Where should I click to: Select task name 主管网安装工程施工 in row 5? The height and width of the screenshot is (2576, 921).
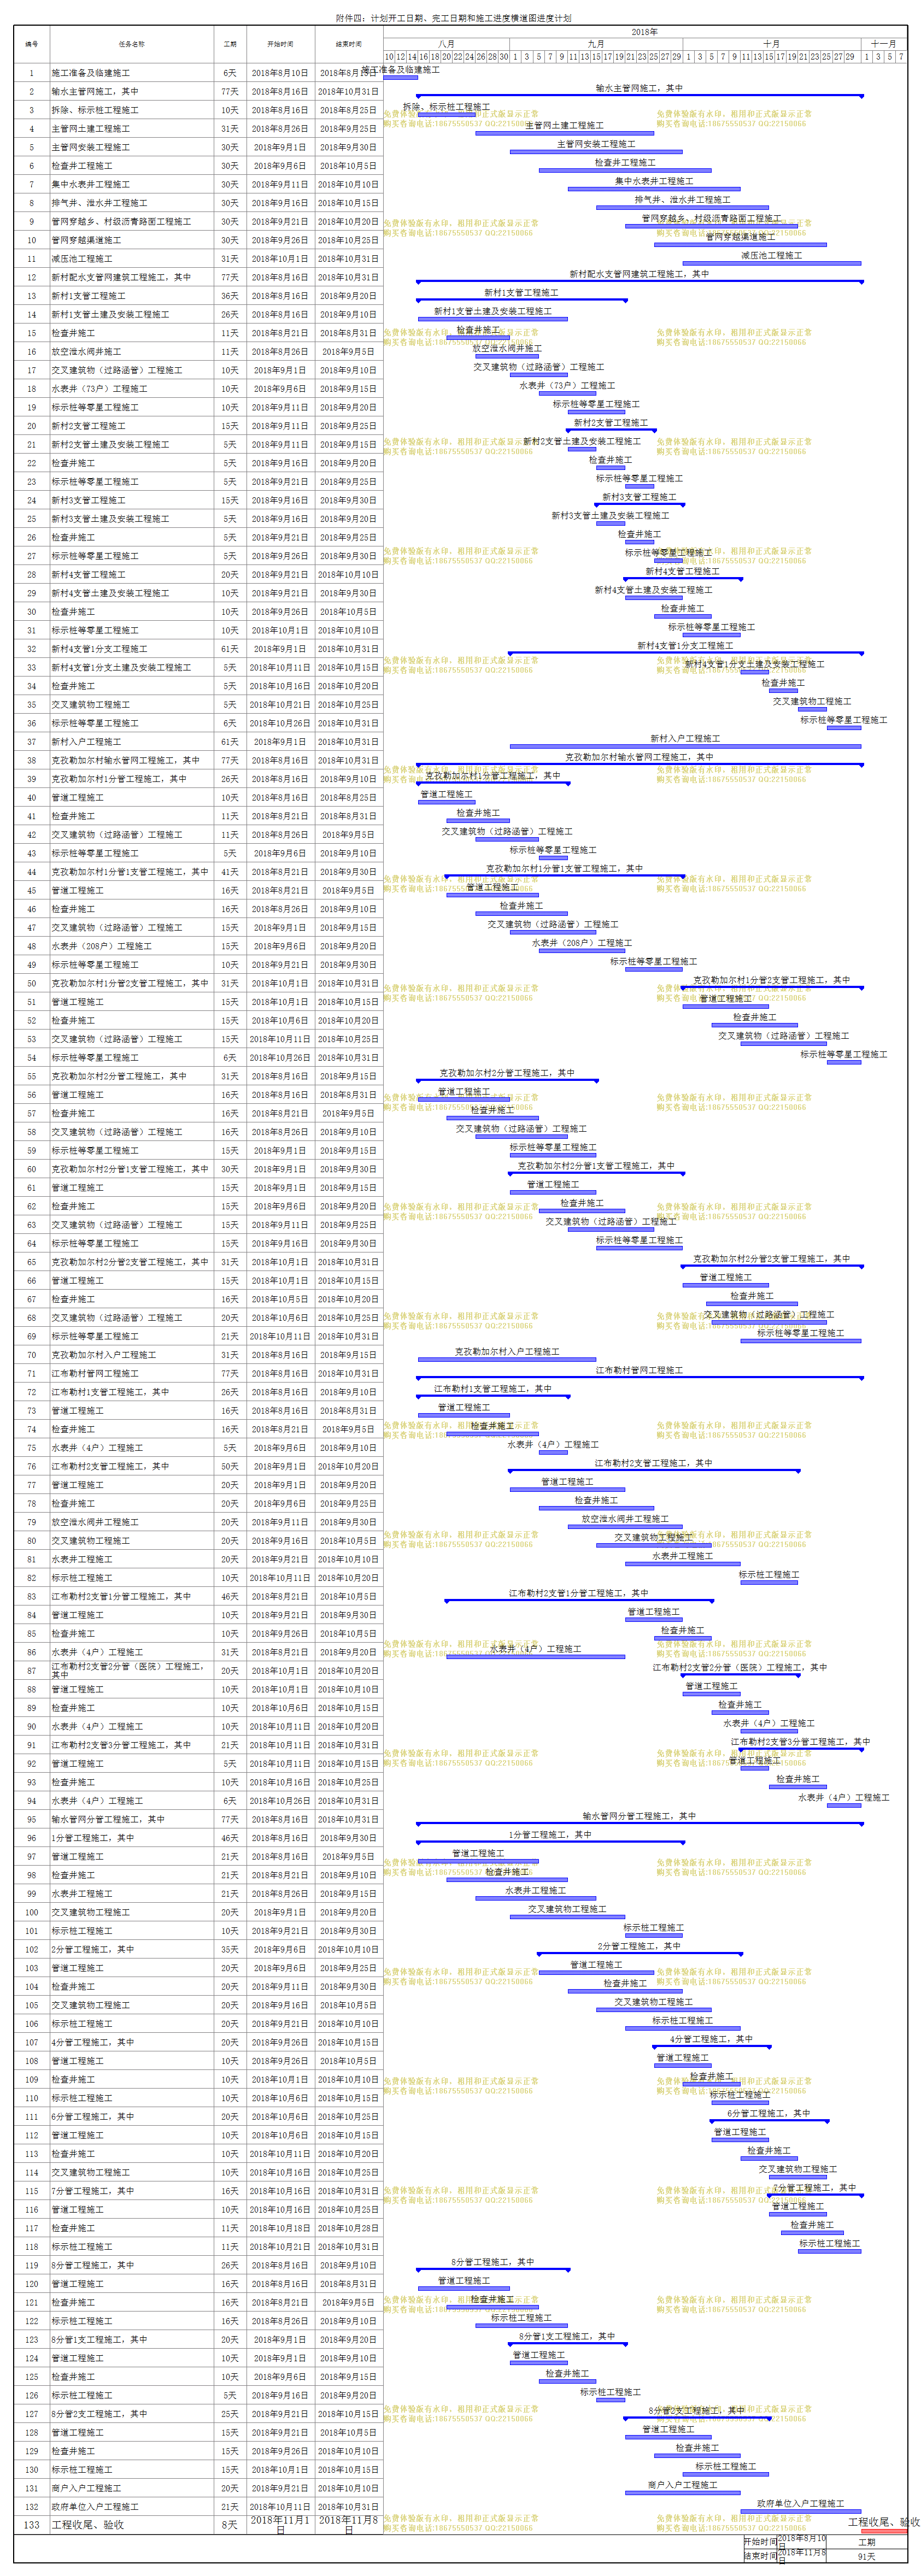tap(91, 147)
